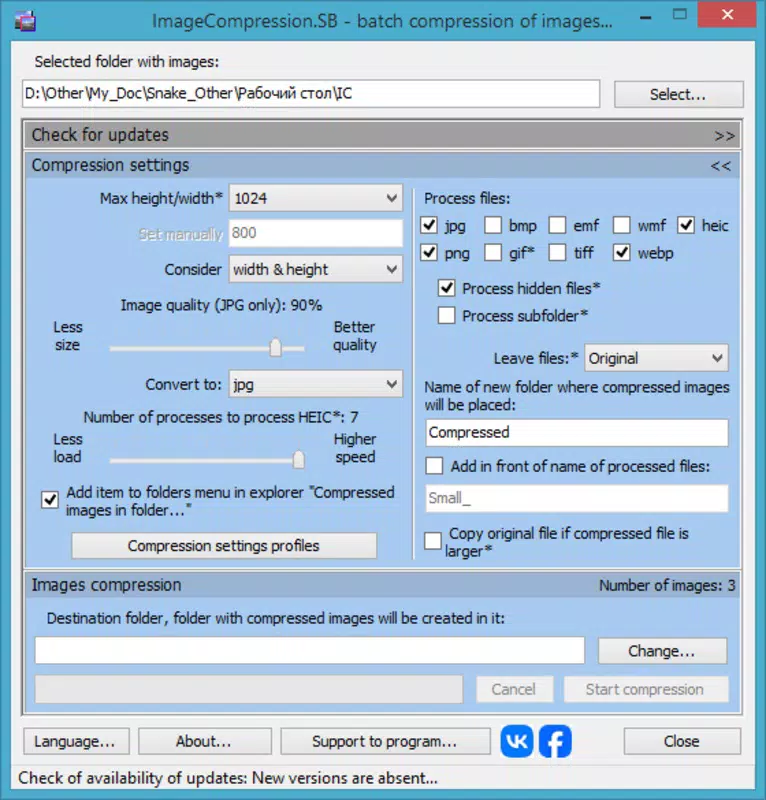Click 'Image quality (JPG only): 90%' label
Screen dimensions: 766x800
[x=221, y=305]
